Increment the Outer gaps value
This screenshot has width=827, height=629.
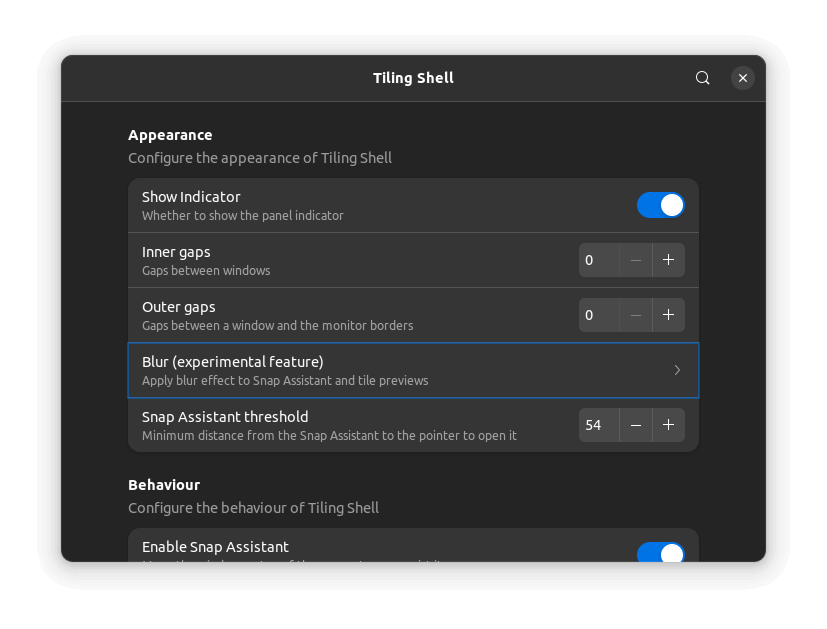click(668, 314)
